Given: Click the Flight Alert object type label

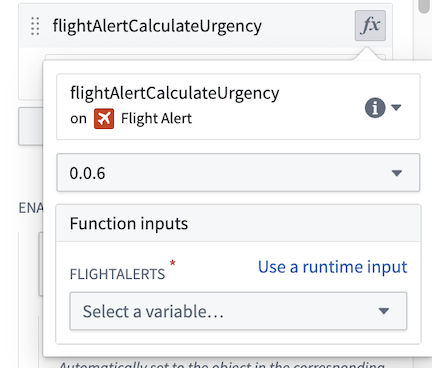Looking at the screenshot, I should coord(156,118).
